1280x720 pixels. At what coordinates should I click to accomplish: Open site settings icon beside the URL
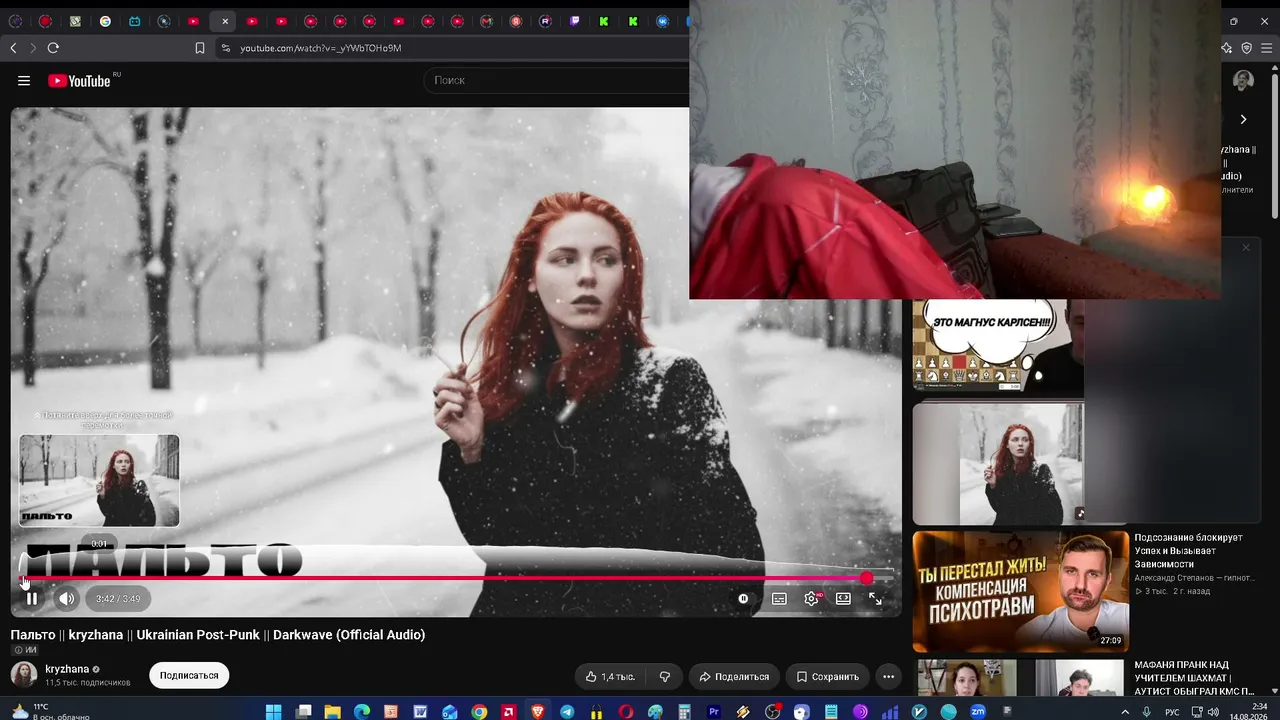(225, 48)
